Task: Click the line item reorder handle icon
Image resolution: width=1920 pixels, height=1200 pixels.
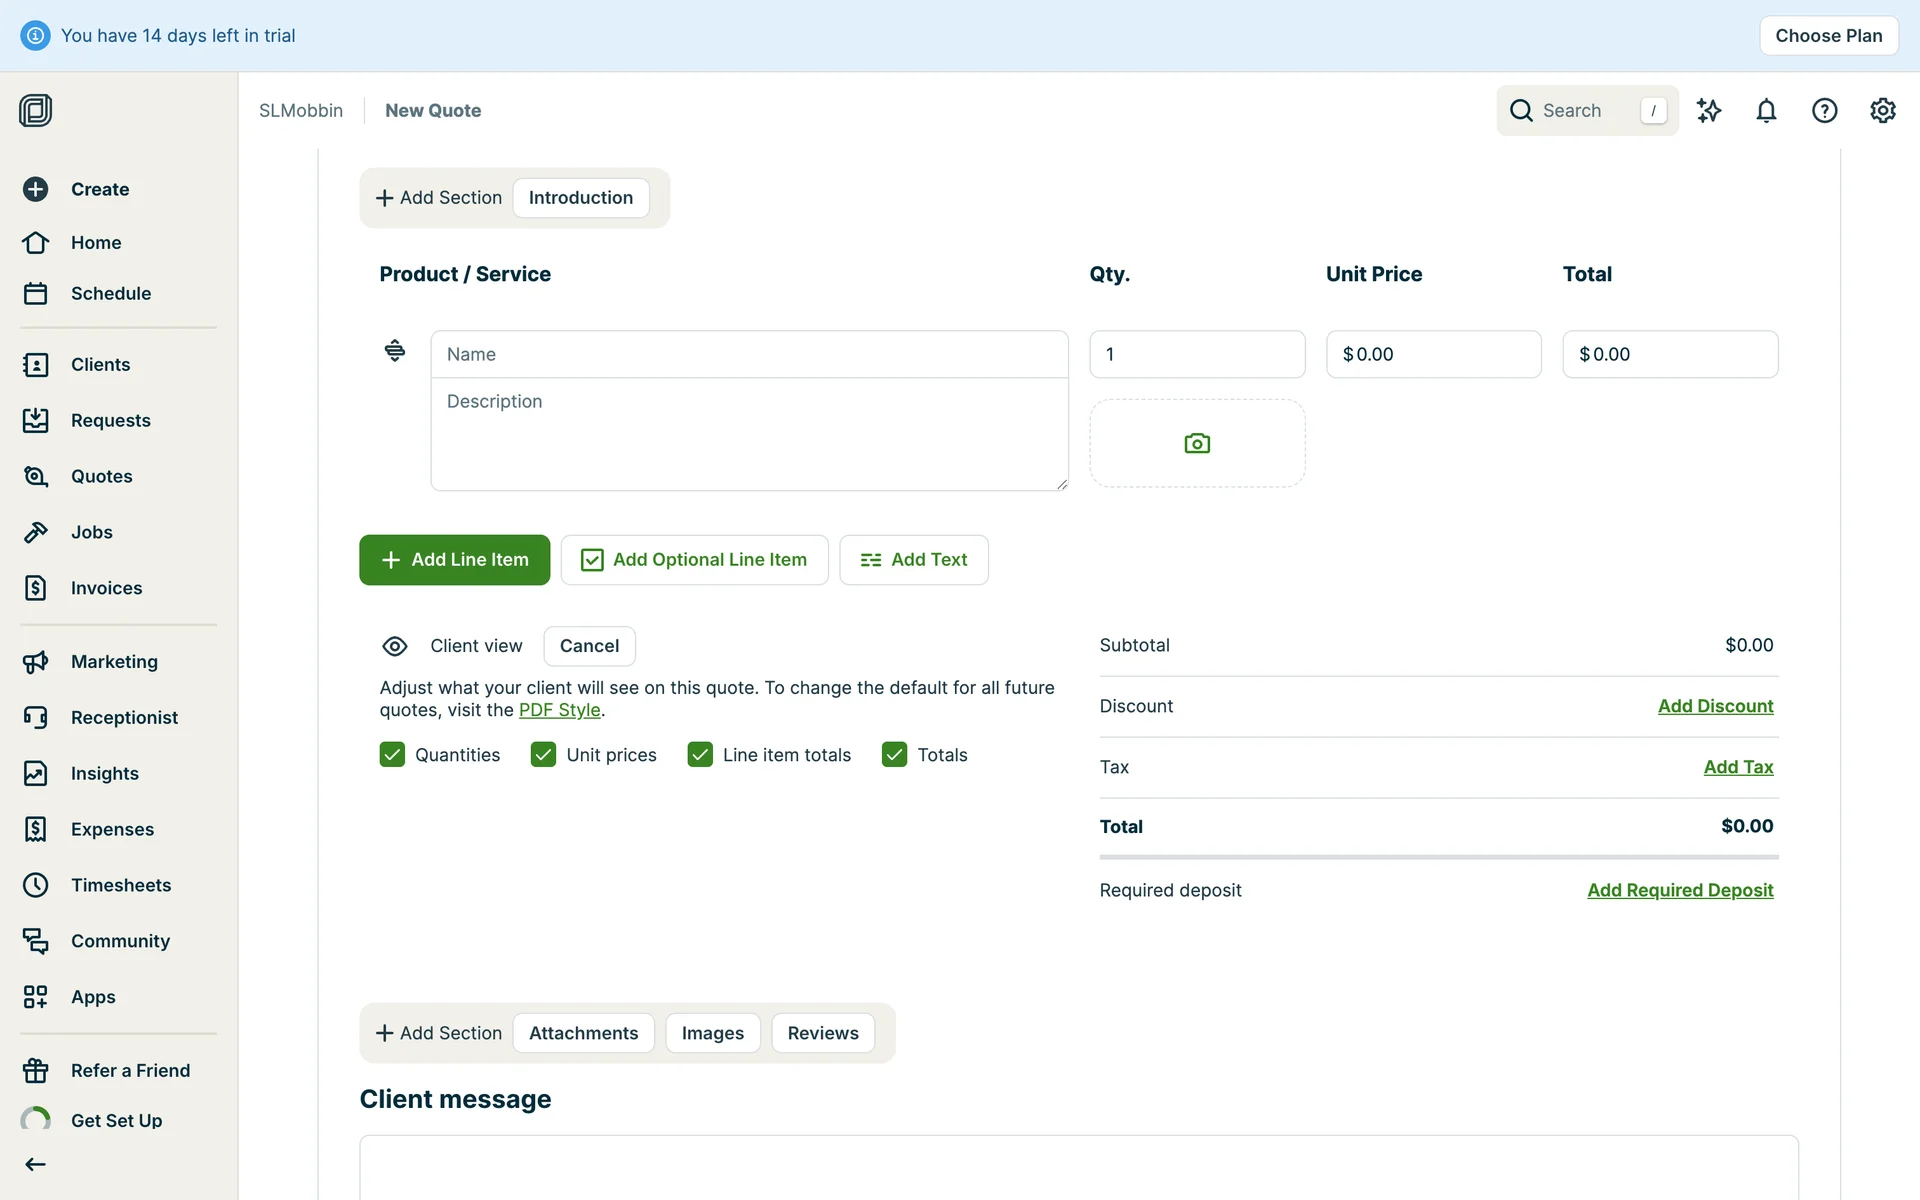Action: click(395, 350)
